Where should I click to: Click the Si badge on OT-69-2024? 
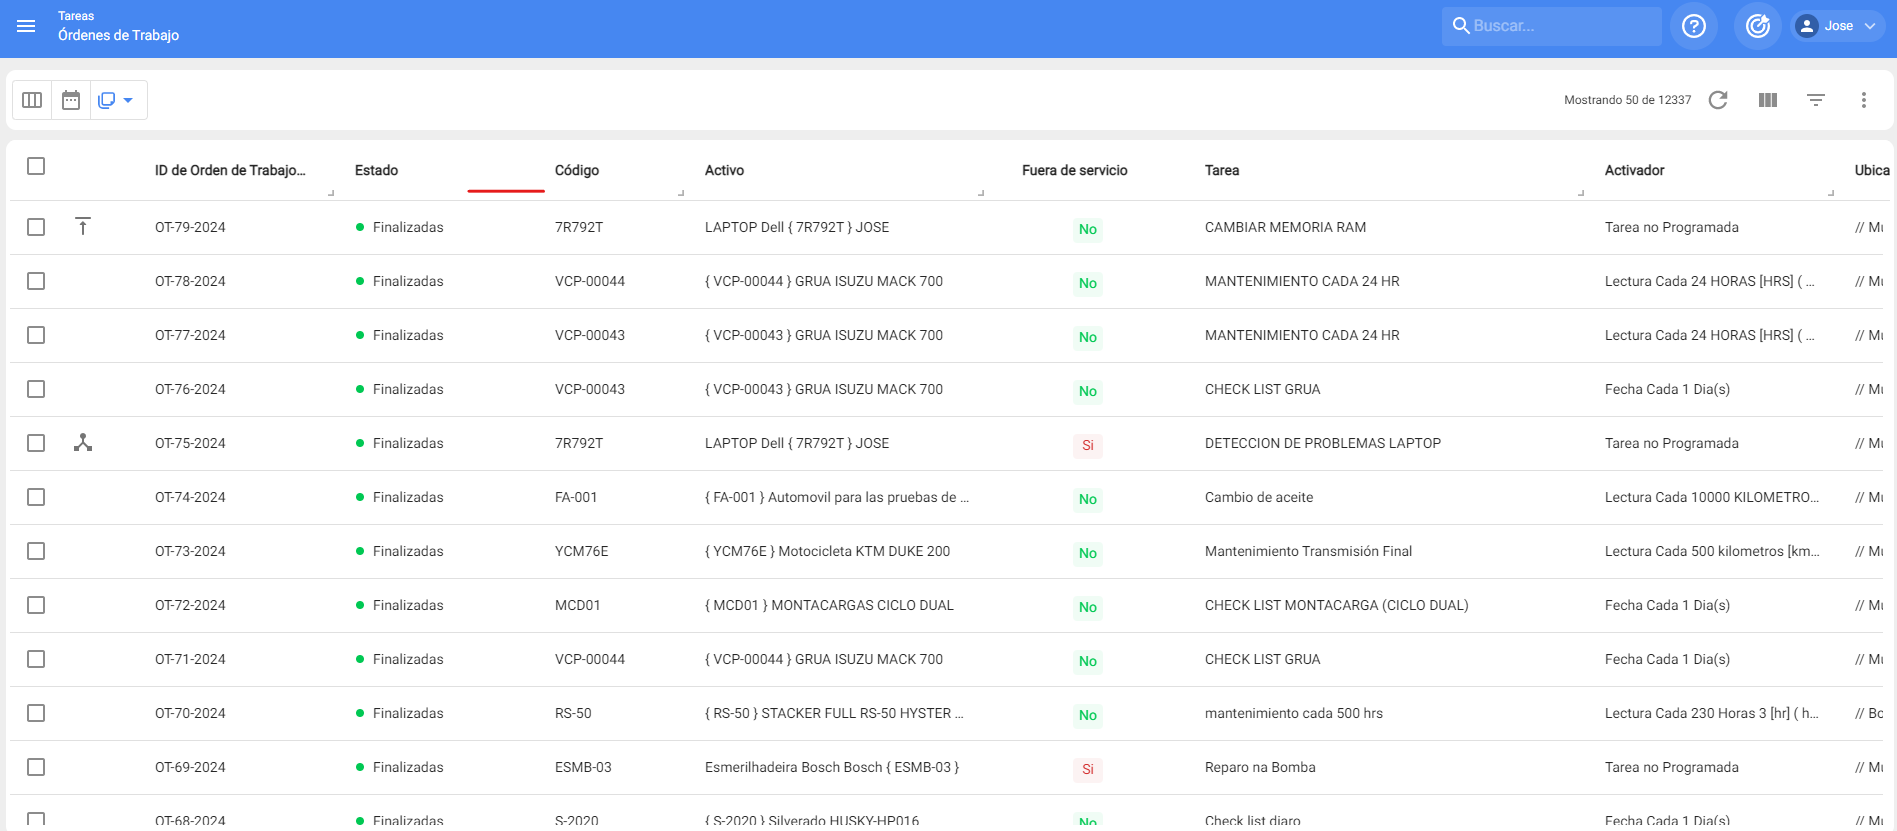[x=1087, y=769]
